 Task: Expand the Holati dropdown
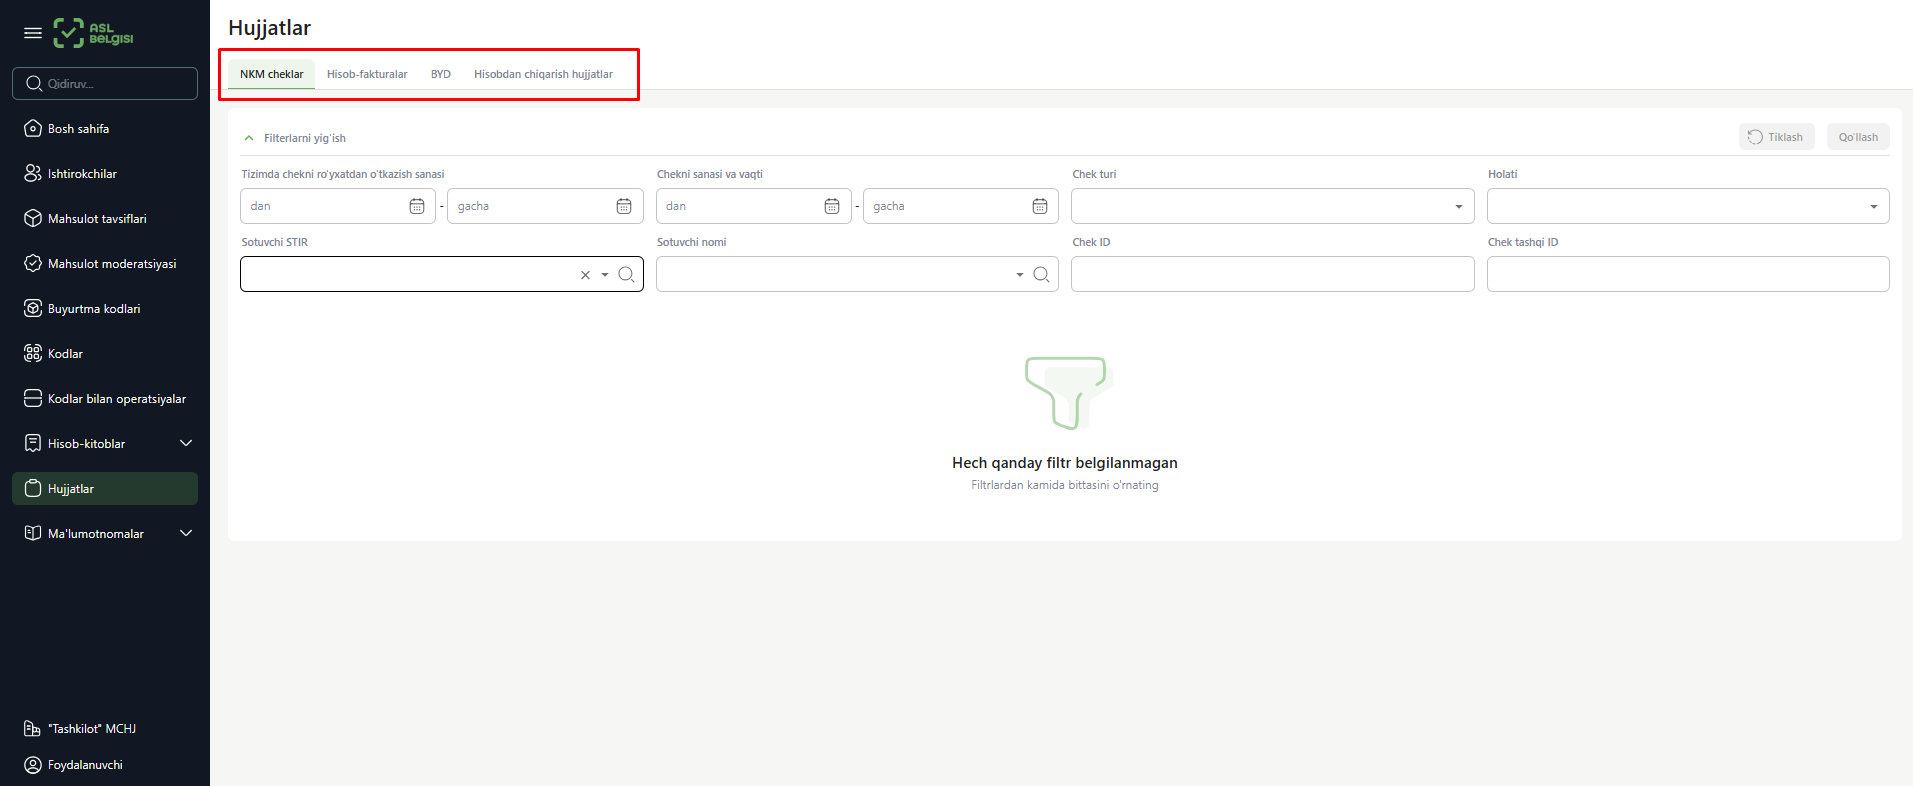(1873, 207)
